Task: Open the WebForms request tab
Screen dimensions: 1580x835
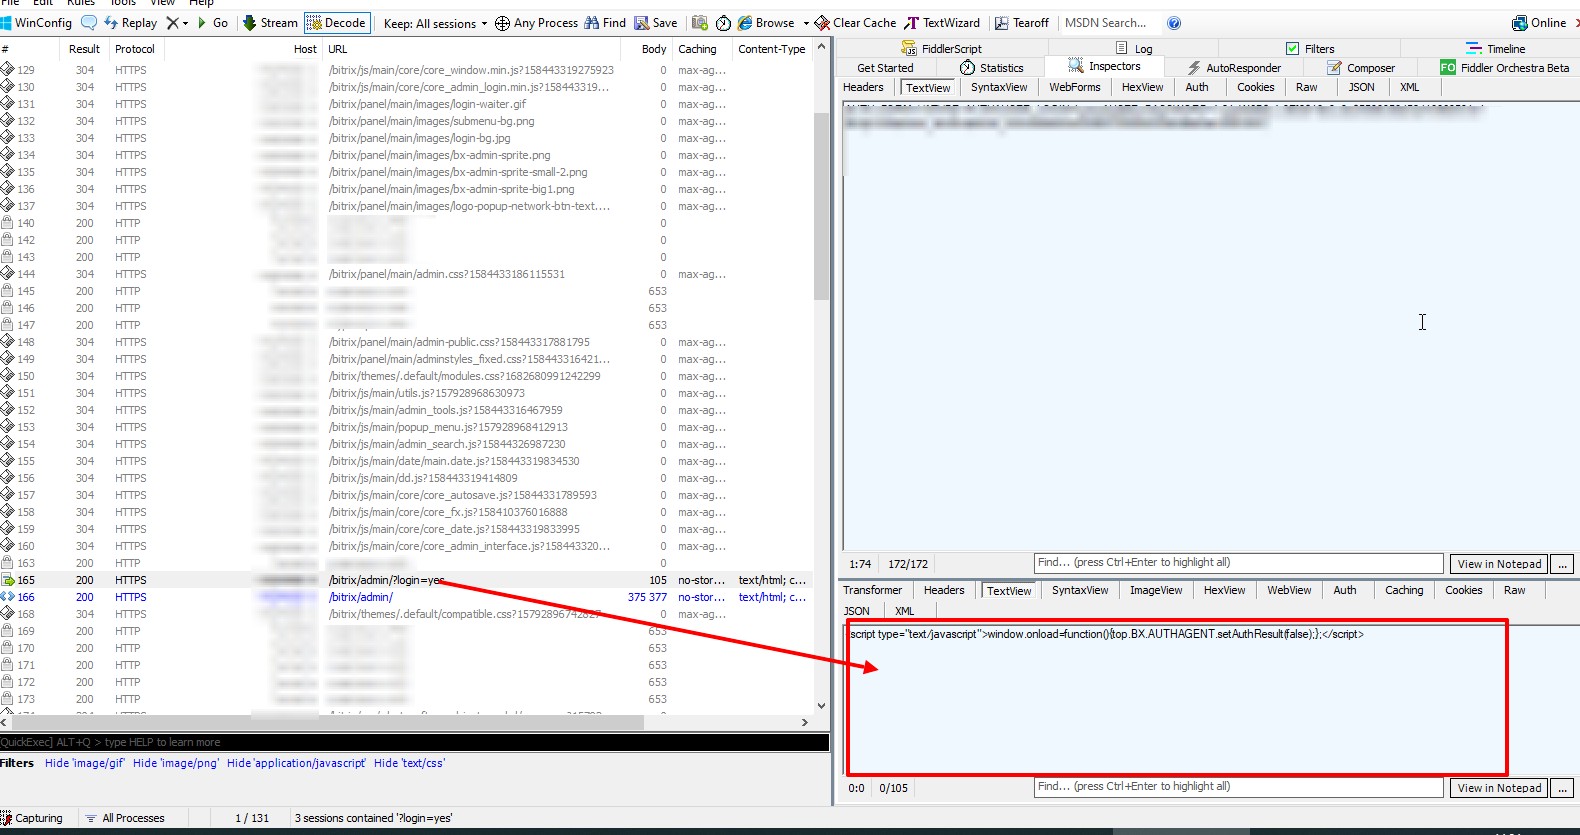Action: pyautogui.click(x=1075, y=87)
